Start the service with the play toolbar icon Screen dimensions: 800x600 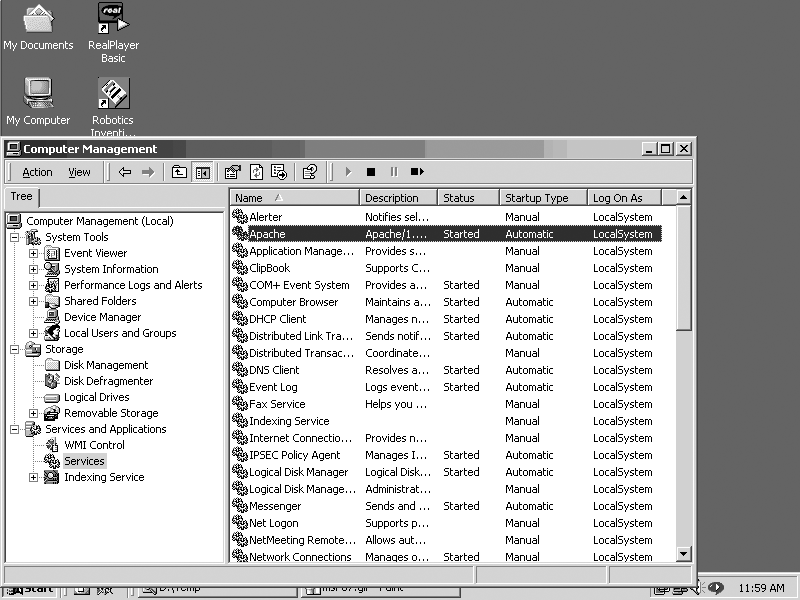click(x=348, y=172)
